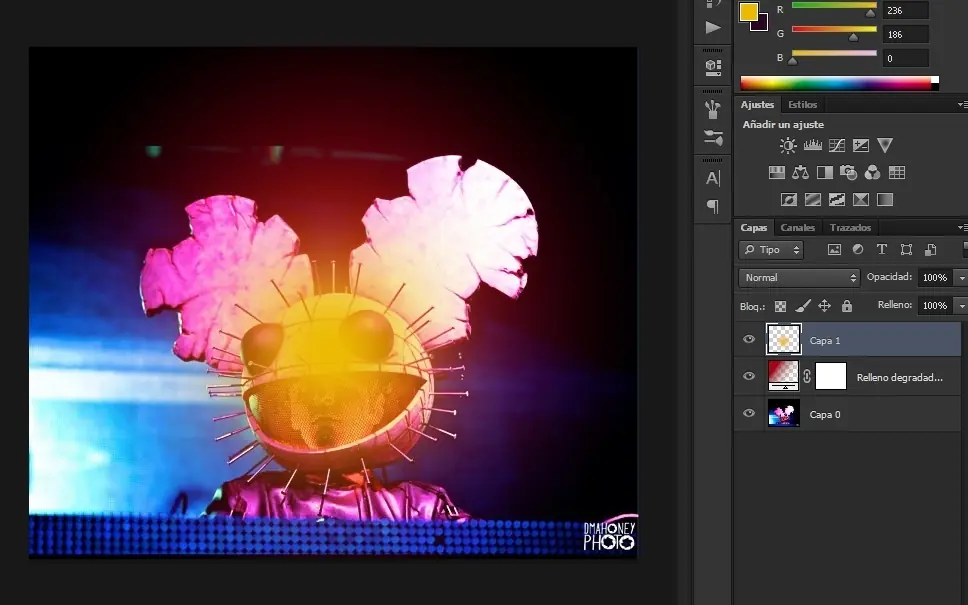Screen dimensions: 968x605
Task: Click the B value field 0
Action: 906,59
